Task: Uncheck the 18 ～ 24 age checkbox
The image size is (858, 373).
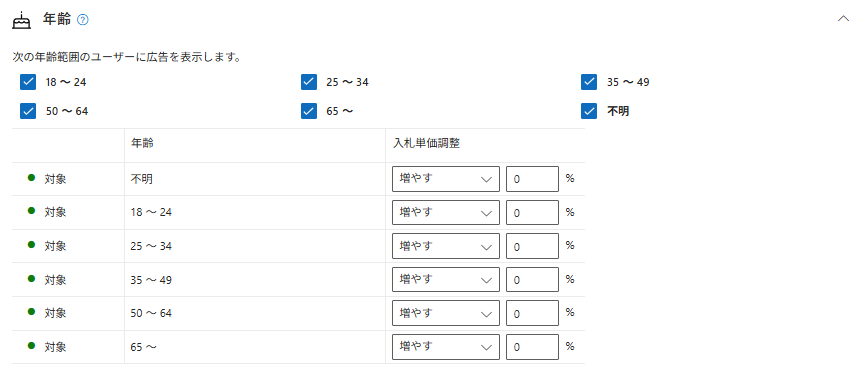Action: (x=28, y=82)
